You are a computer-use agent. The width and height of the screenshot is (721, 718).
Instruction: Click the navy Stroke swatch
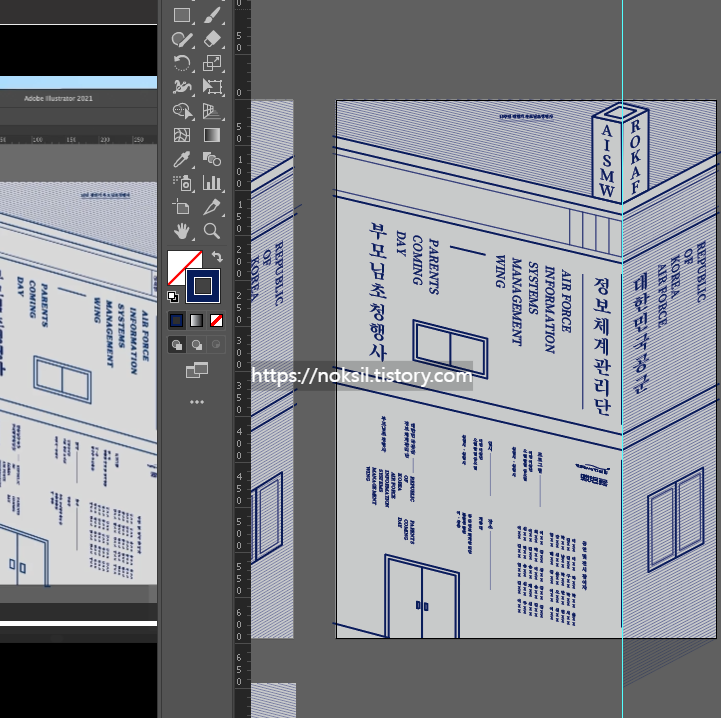click(x=203, y=286)
